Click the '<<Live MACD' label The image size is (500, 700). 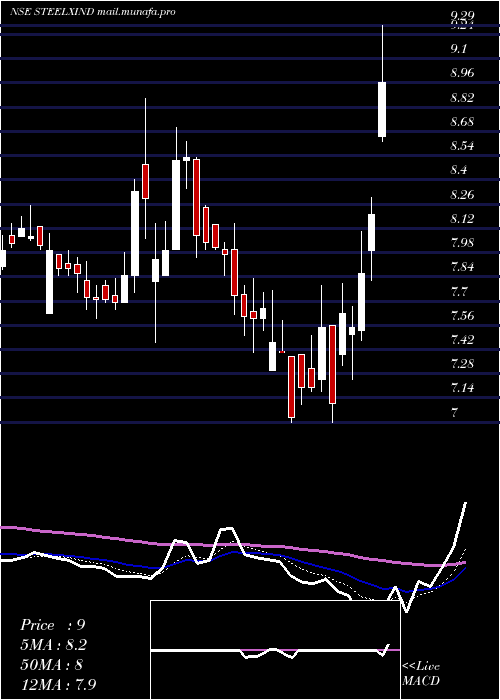421,674
